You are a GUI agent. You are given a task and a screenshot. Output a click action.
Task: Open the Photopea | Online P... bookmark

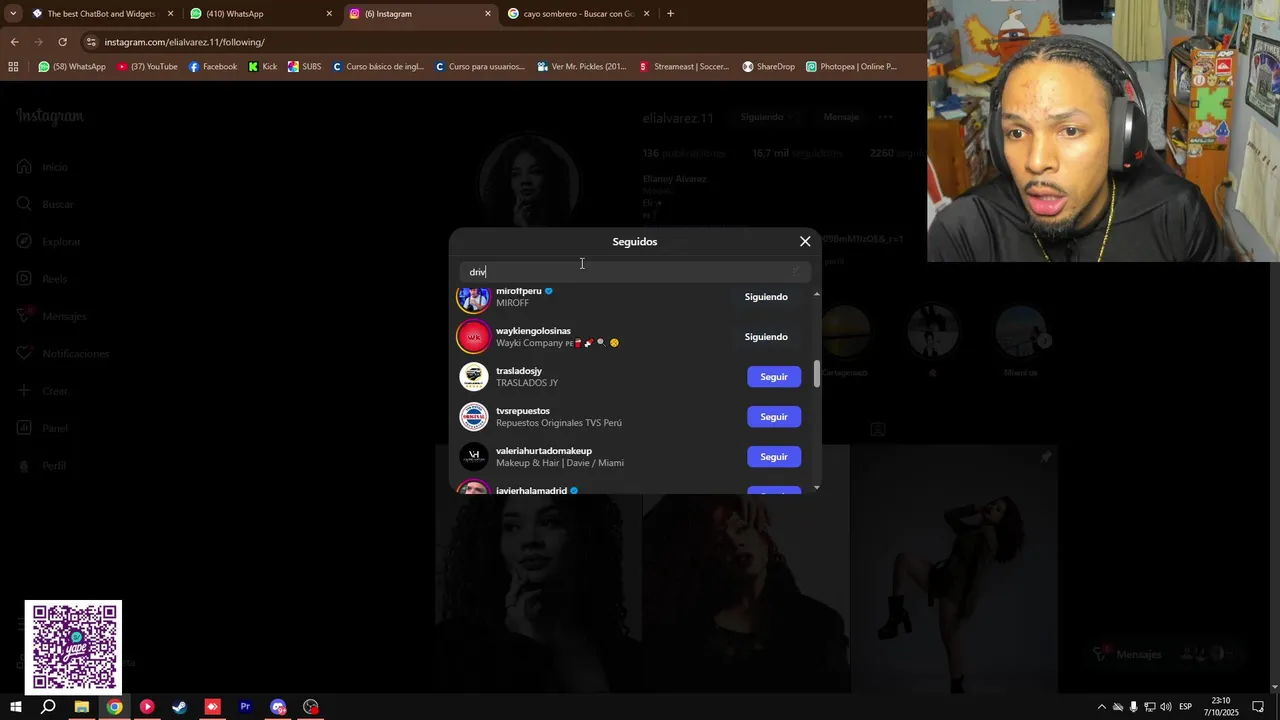pyautogui.click(x=851, y=67)
